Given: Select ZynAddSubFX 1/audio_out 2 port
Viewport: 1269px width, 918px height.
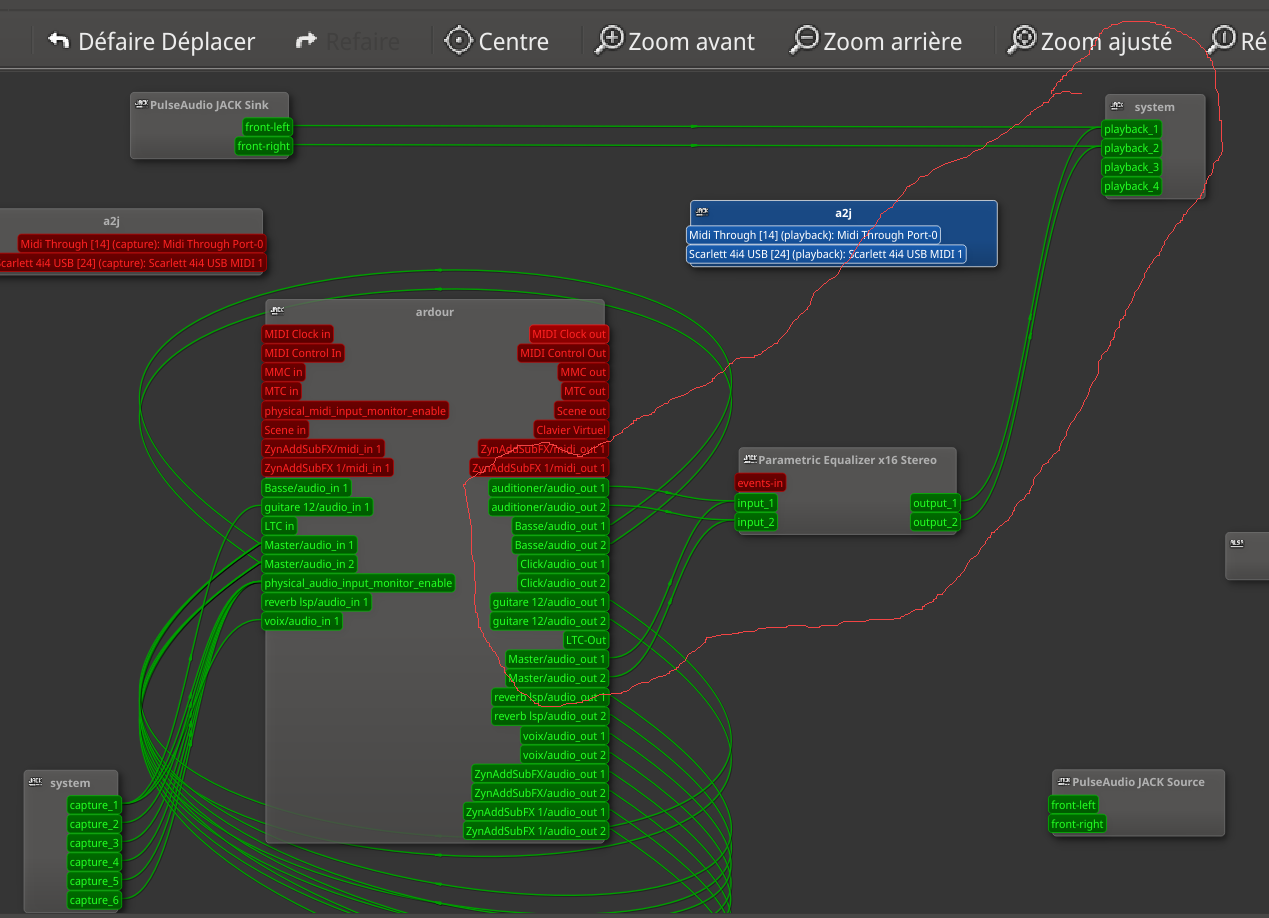Looking at the screenshot, I should pyautogui.click(x=536, y=831).
